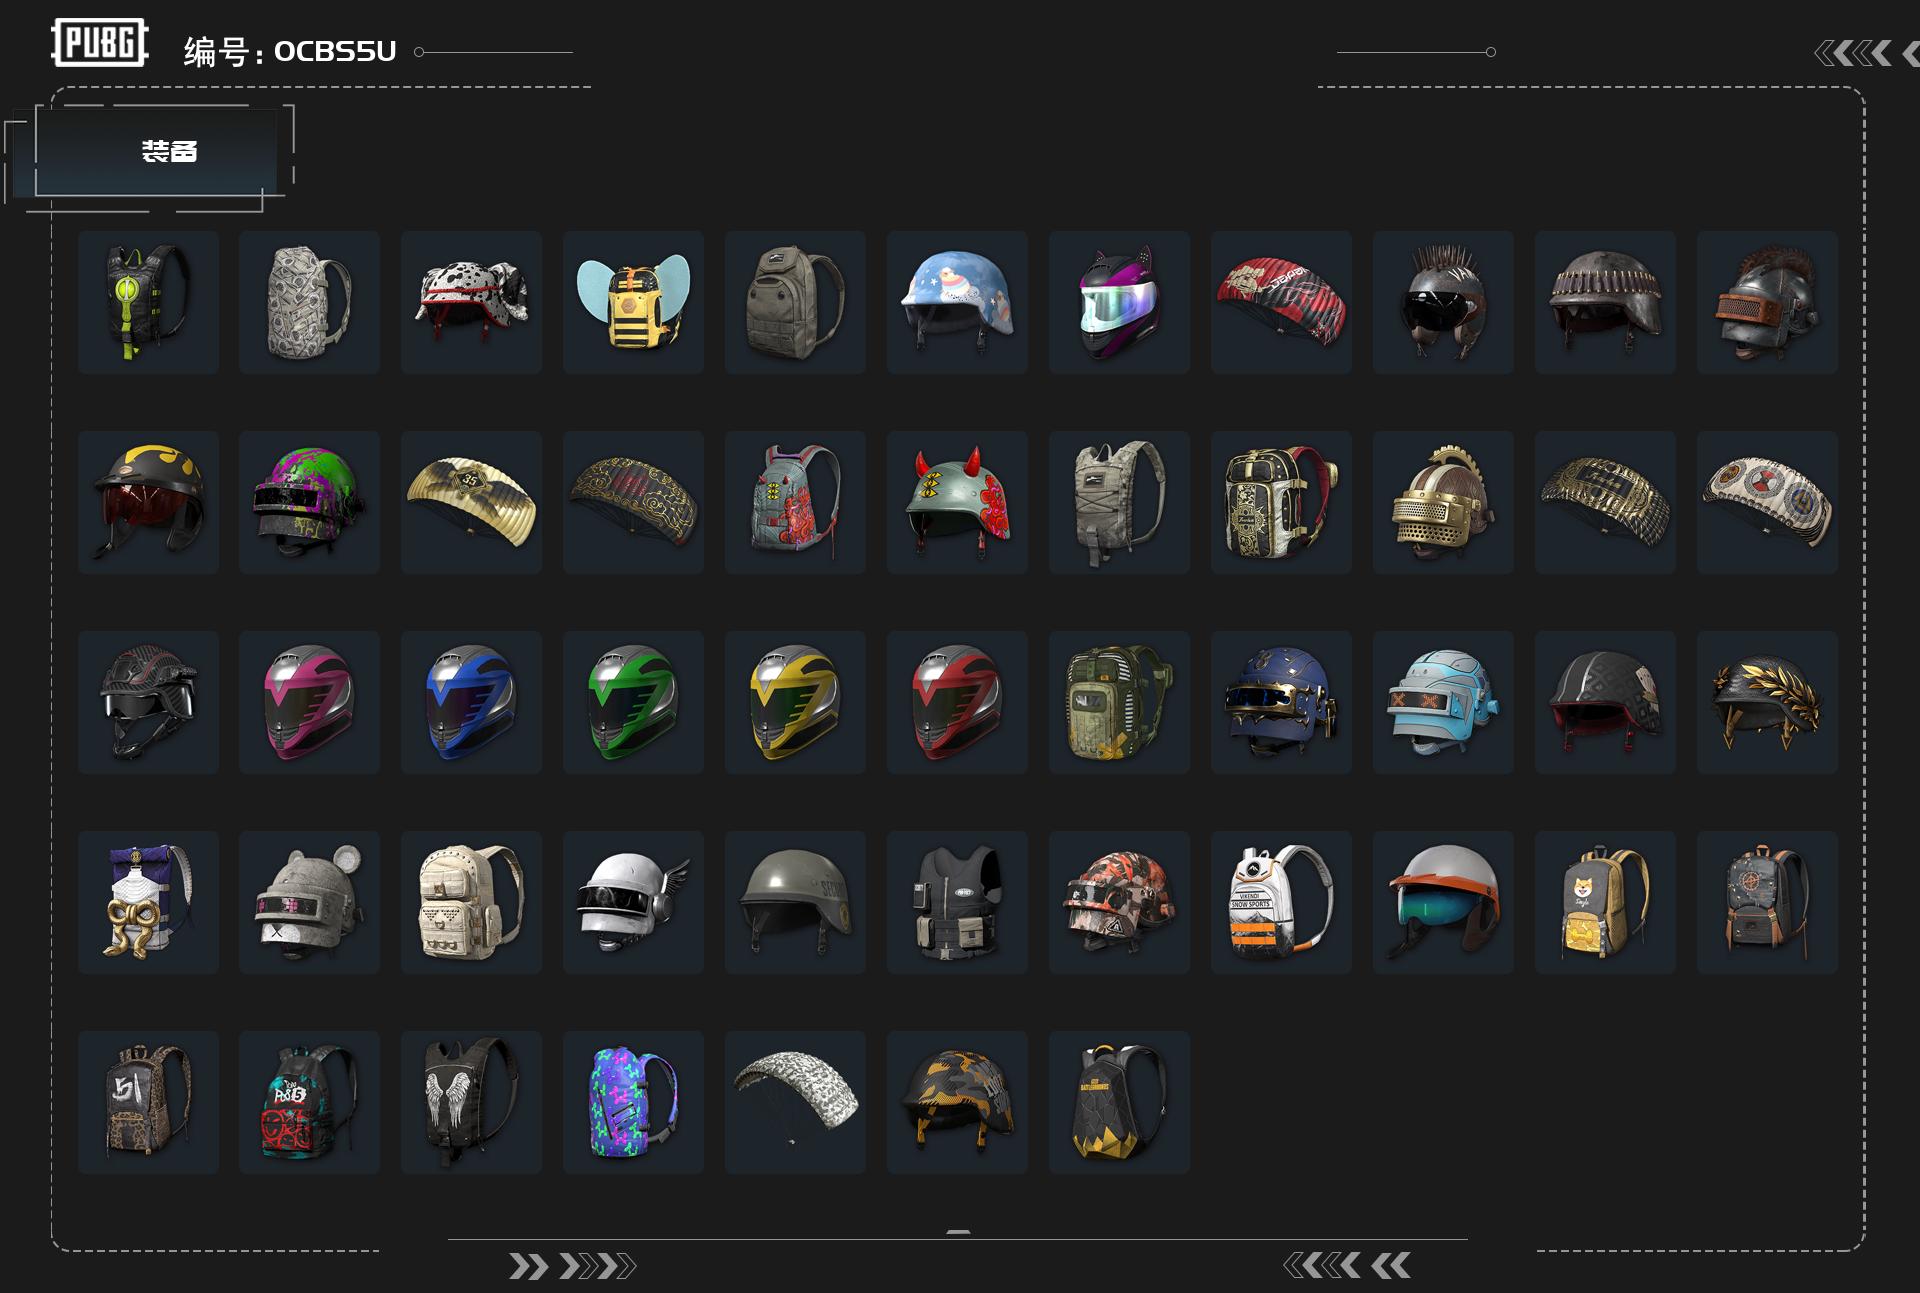Select the Shiba dog yellow backpack
Viewport: 1920px width, 1293px height.
(x=1605, y=902)
